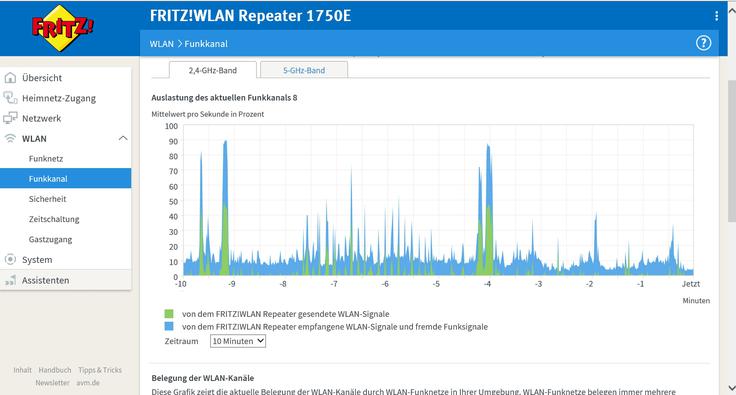Open the help question mark icon

(703, 43)
